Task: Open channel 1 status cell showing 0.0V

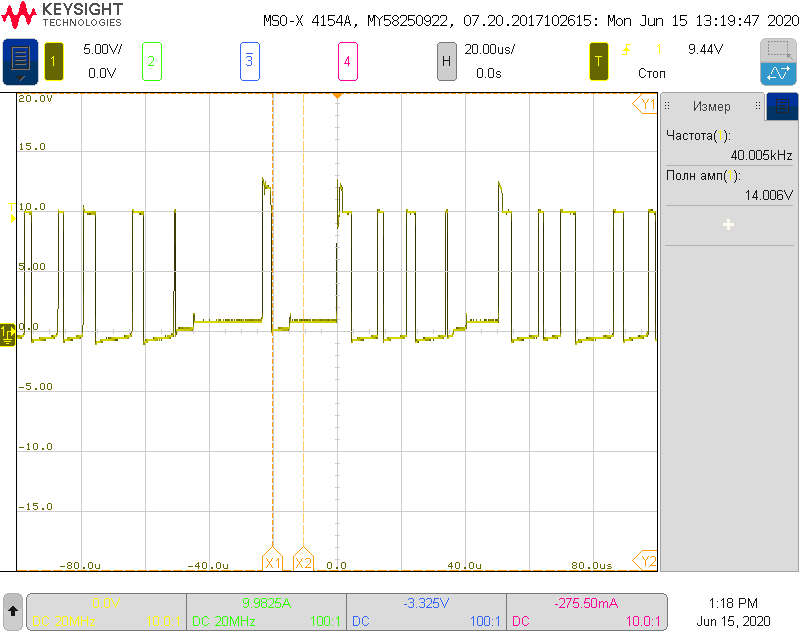Action: click(106, 612)
